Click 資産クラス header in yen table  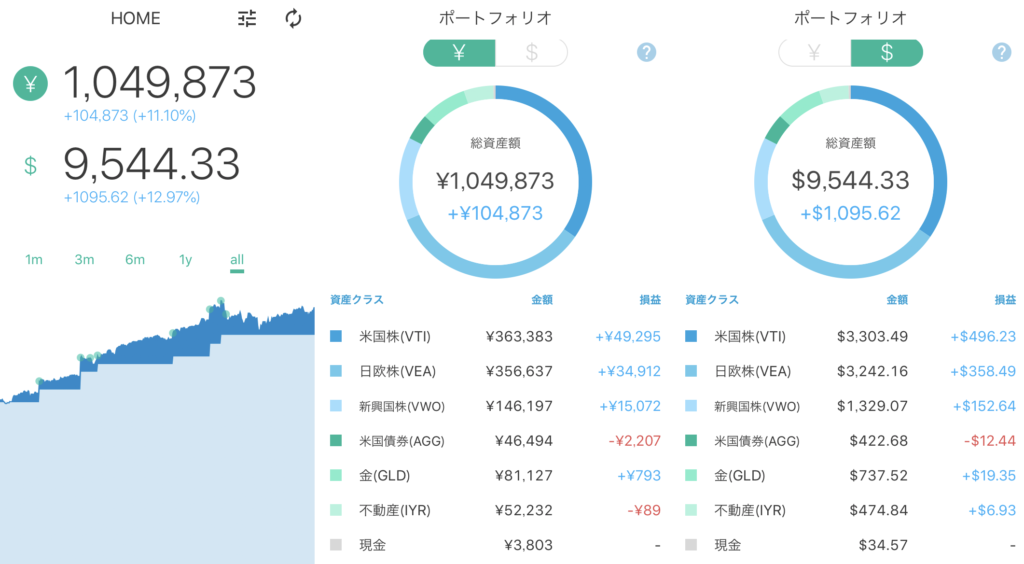point(357,300)
